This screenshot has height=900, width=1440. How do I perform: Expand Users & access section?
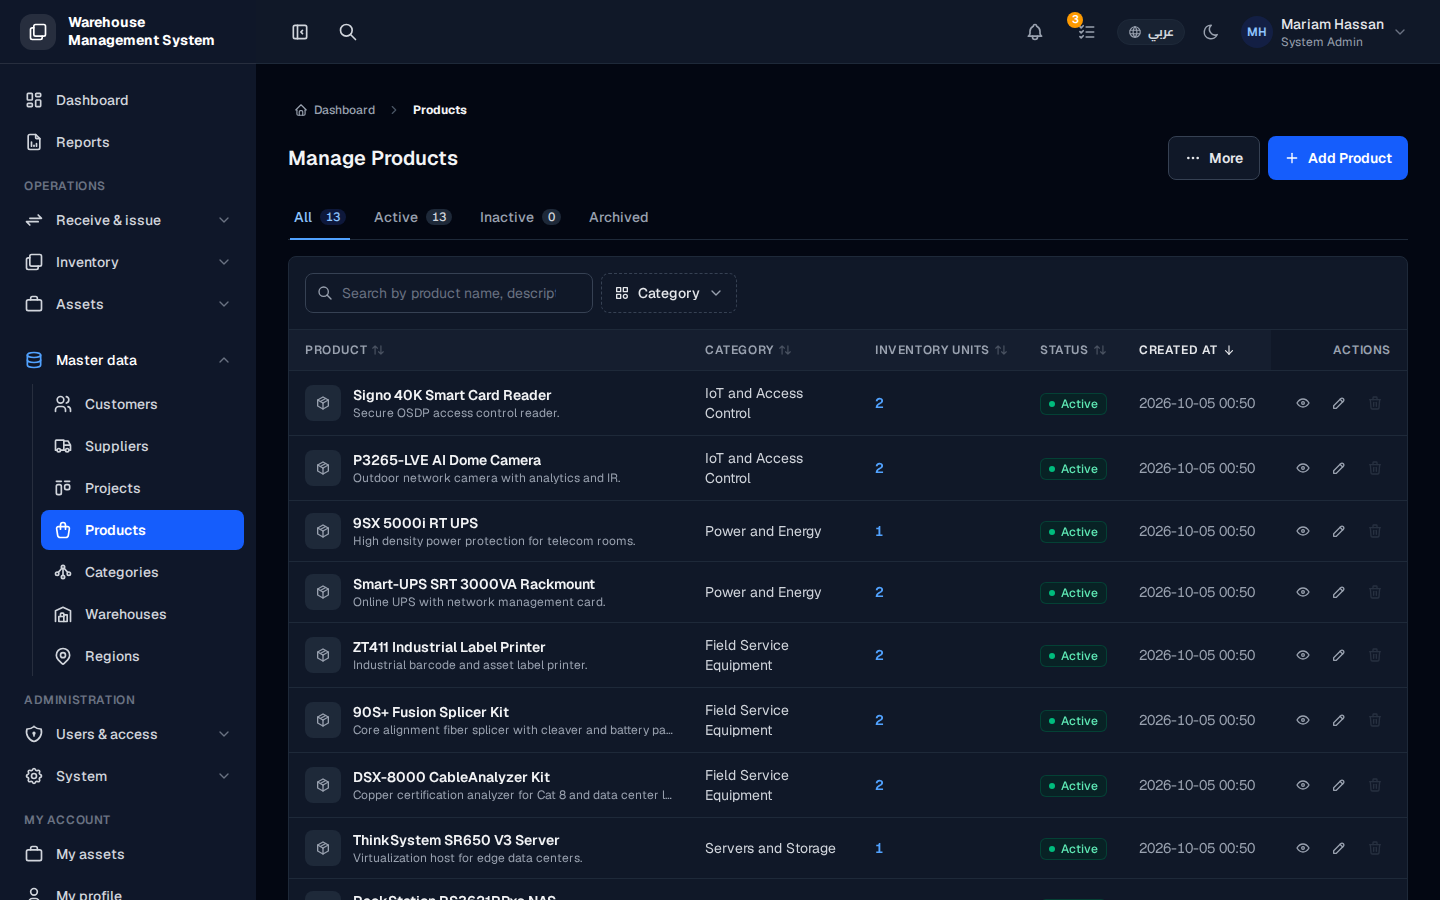pyautogui.click(x=128, y=734)
